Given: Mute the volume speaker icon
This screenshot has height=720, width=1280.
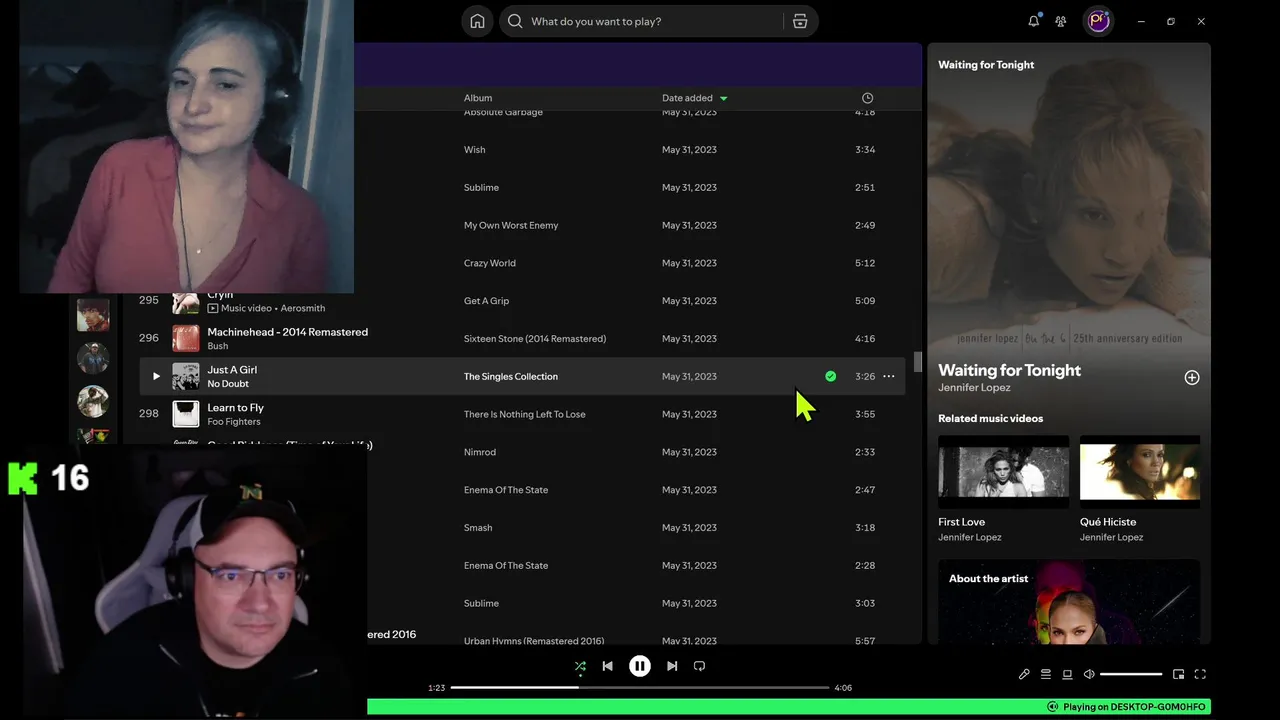Looking at the screenshot, I should tap(1089, 674).
